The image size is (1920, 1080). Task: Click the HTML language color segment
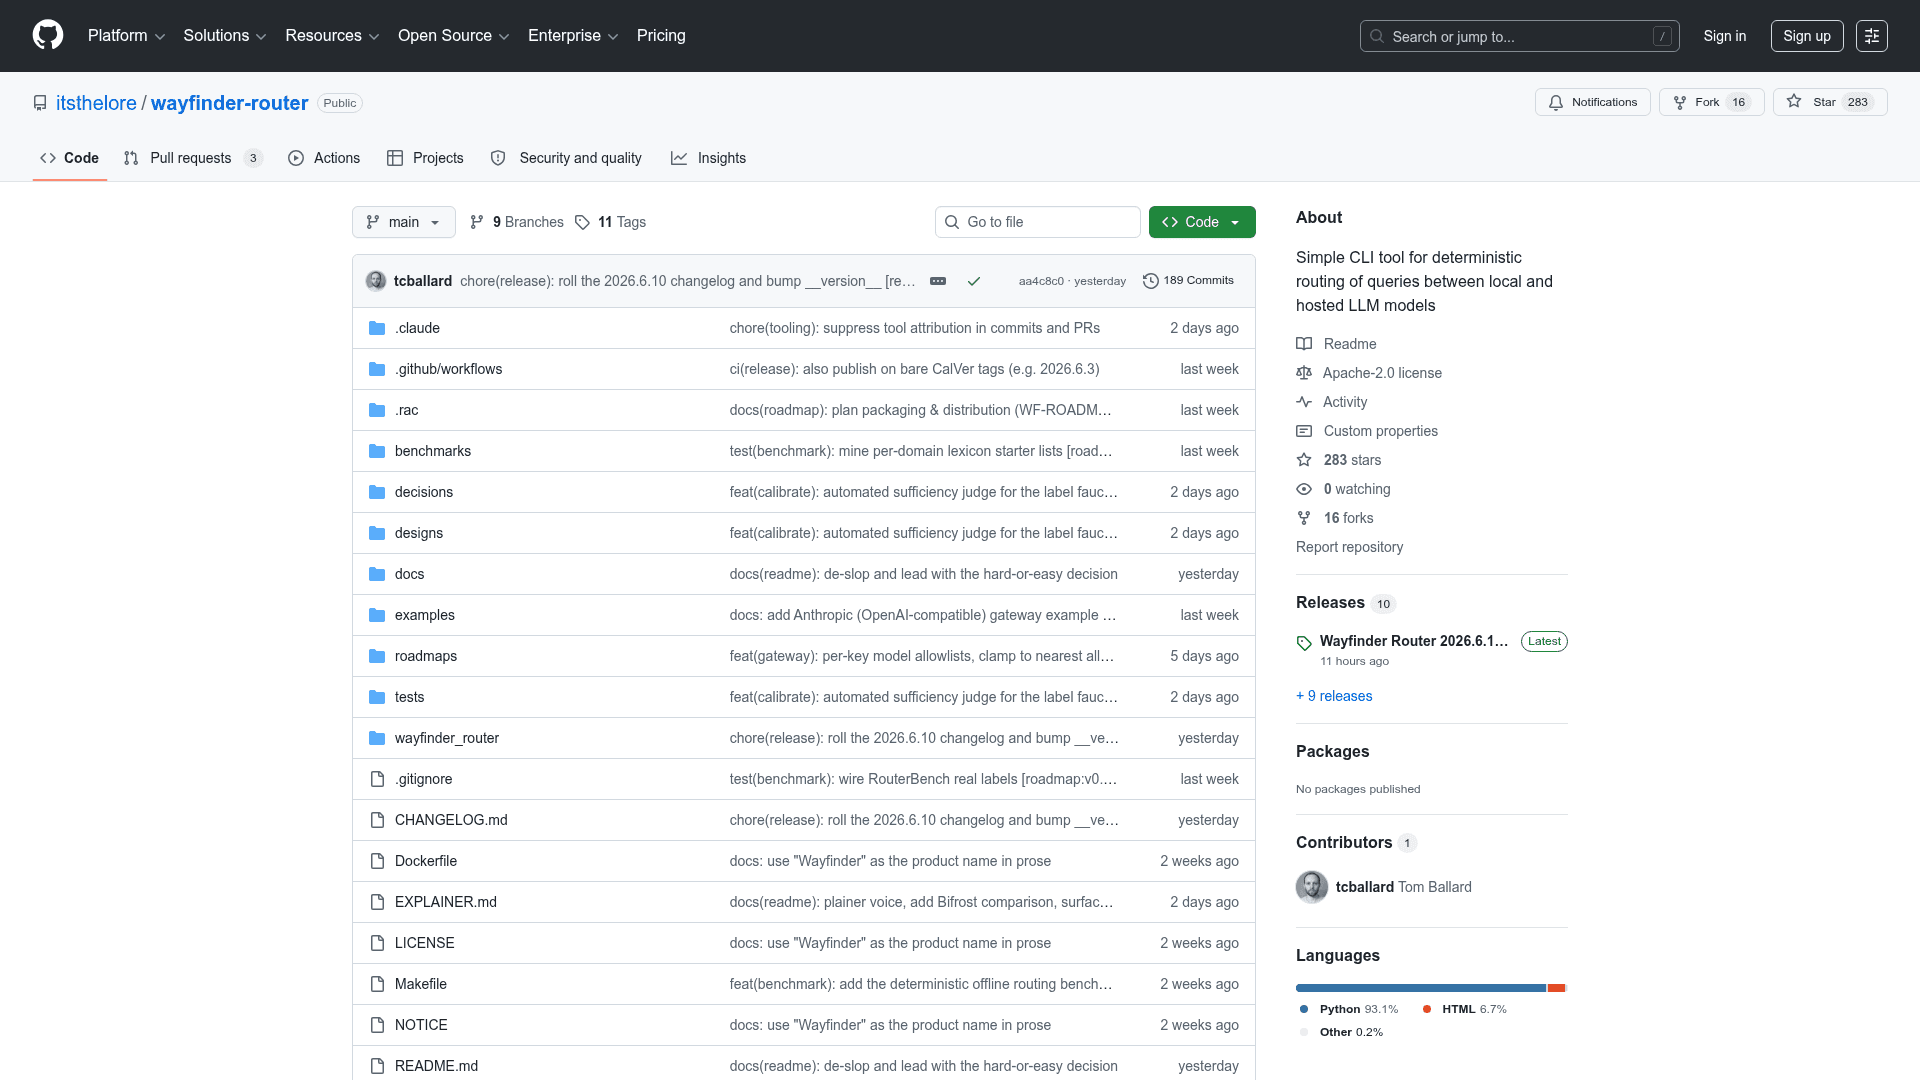coord(1556,988)
